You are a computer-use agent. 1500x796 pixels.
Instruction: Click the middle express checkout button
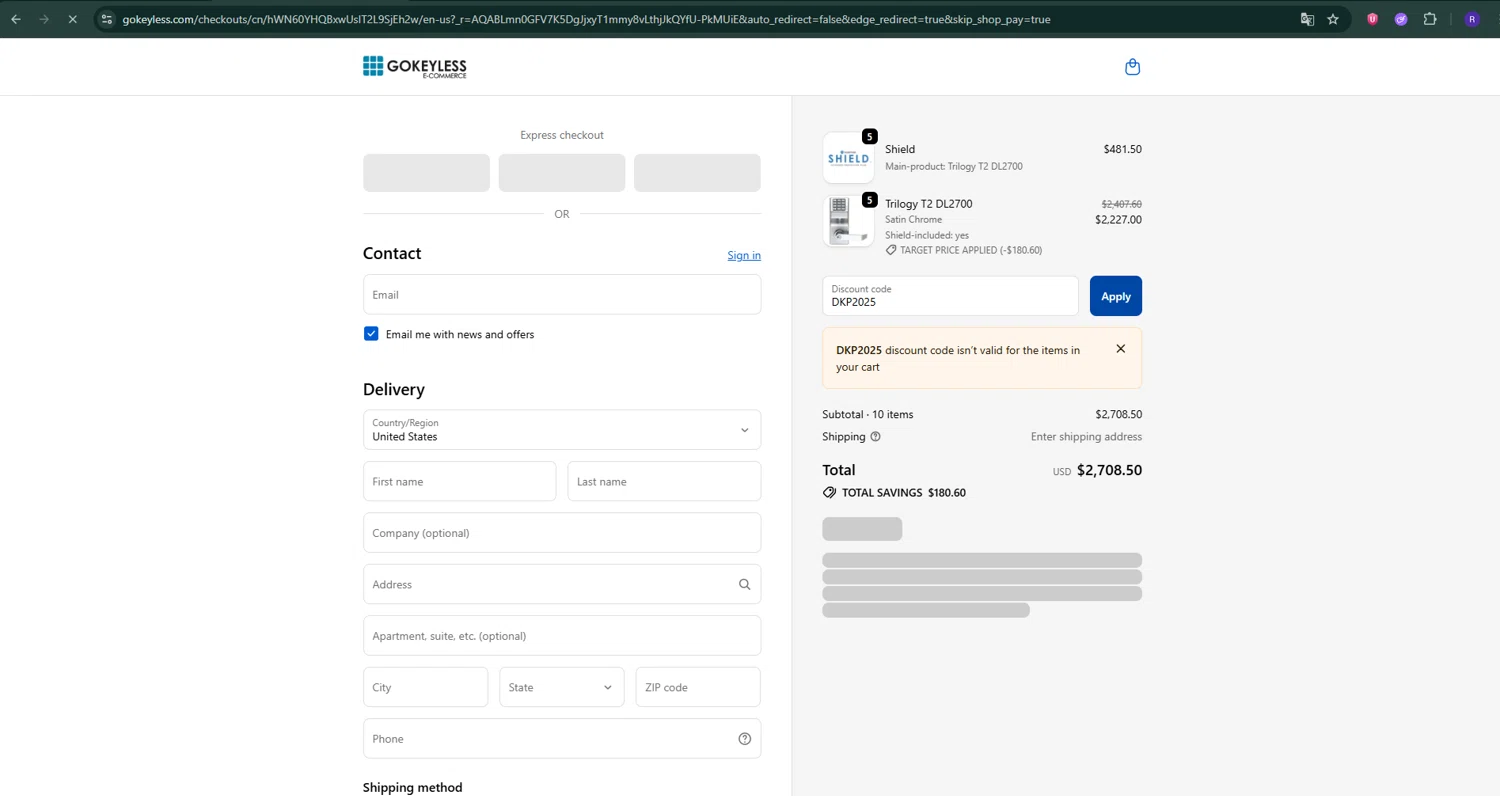(562, 173)
